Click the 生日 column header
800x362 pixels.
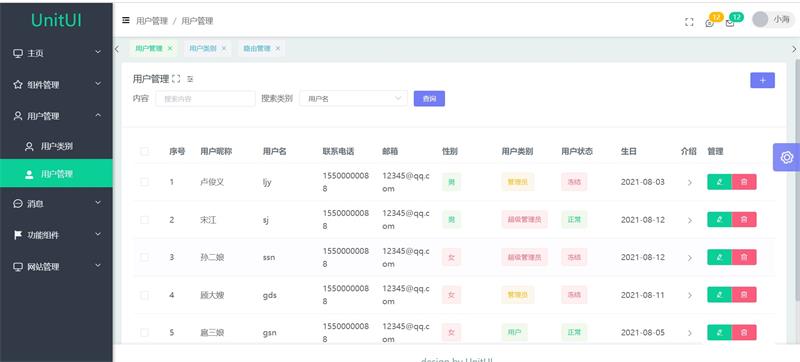[x=629, y=151]
